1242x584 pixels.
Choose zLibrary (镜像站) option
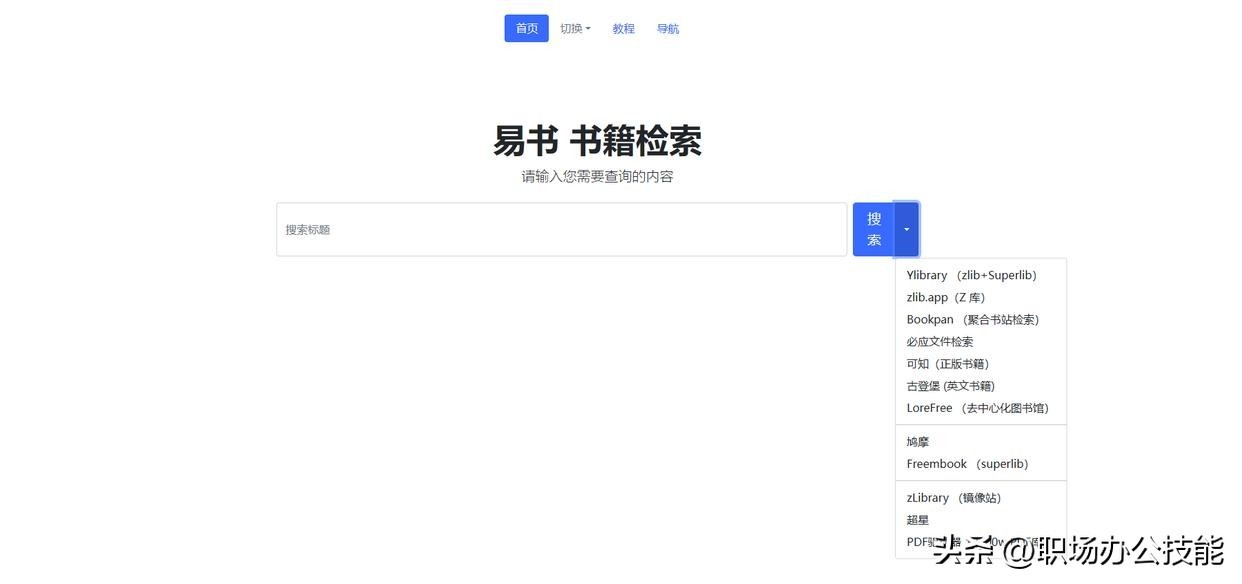[953, 498]
